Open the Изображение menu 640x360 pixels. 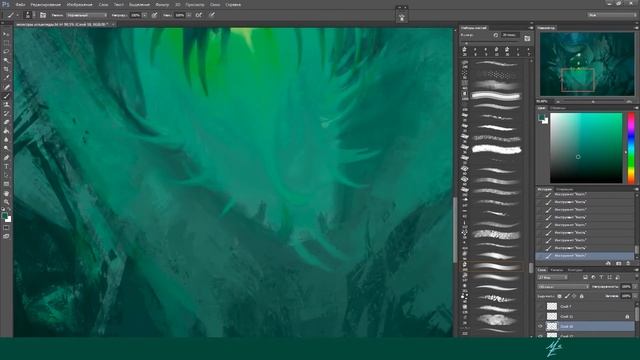click(x=80, y=4)
